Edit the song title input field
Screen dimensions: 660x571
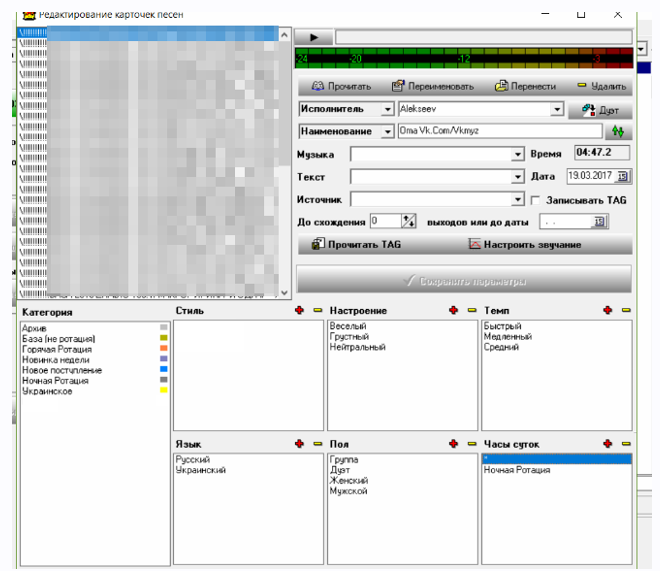(x=500, y=131)
